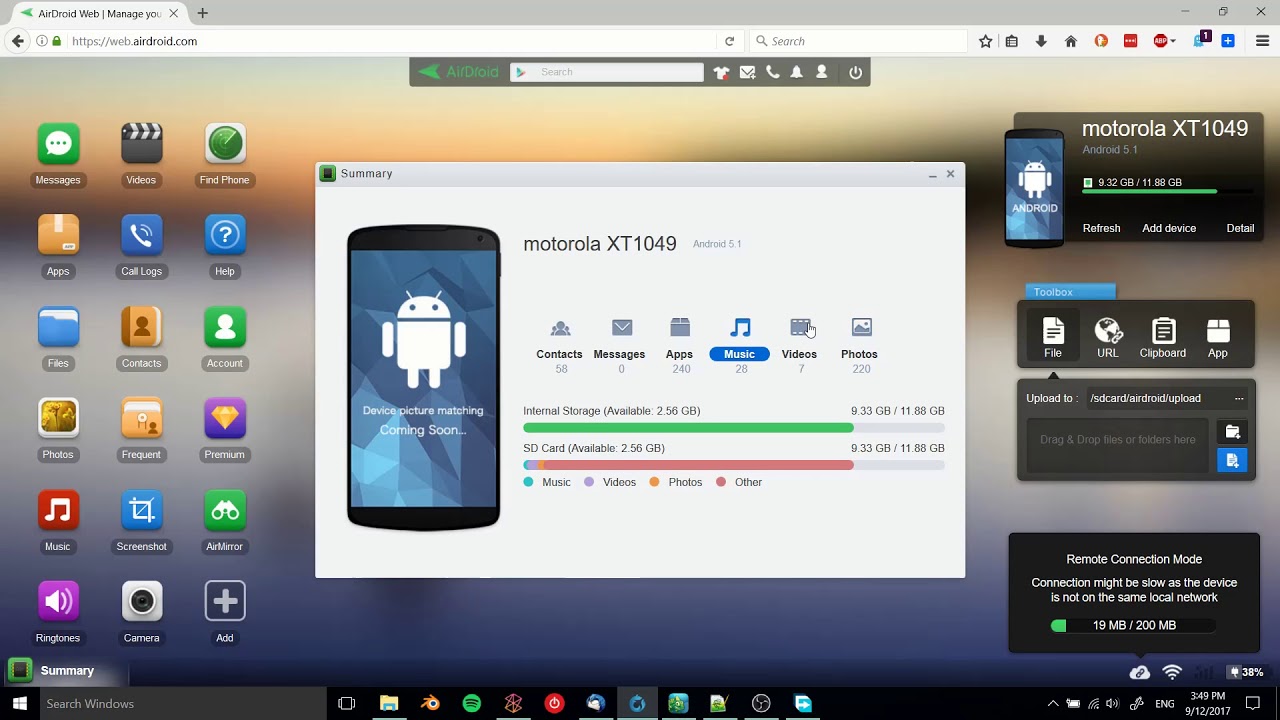Open the Frequent contacts icon
1280x720 pixels.
coord(141,418)
